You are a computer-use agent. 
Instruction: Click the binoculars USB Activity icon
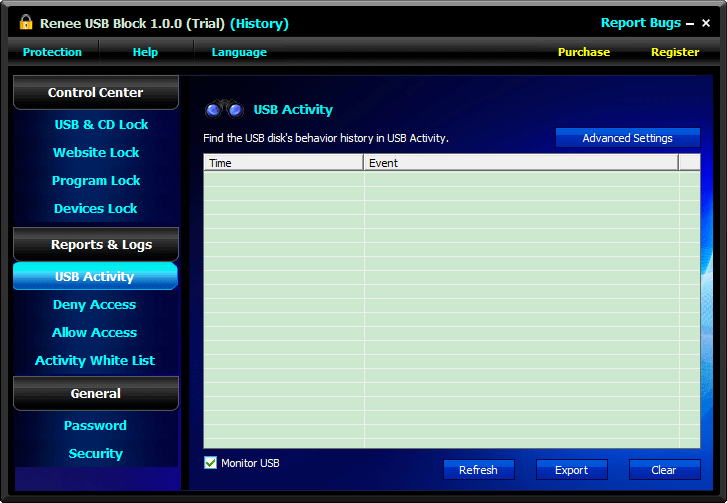pos(224,110)
